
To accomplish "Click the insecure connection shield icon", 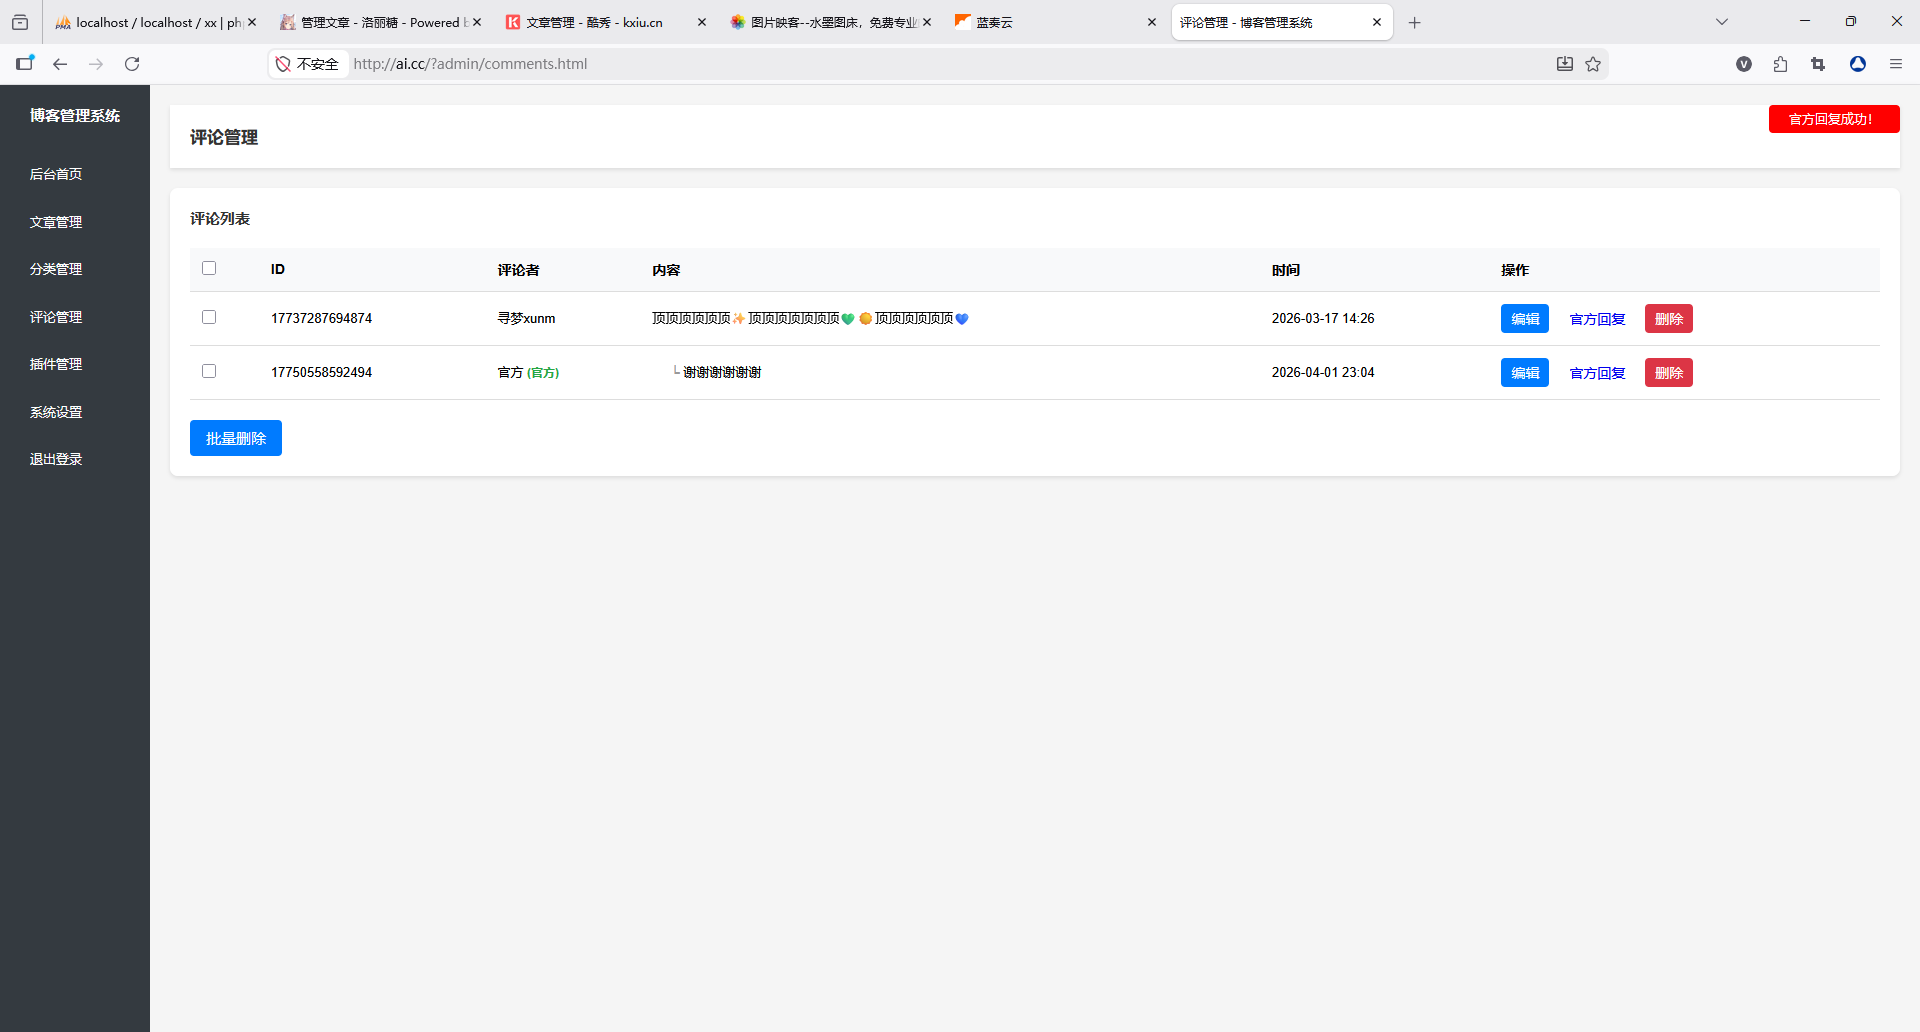I will pyautogui.click(x=283, y=64).
